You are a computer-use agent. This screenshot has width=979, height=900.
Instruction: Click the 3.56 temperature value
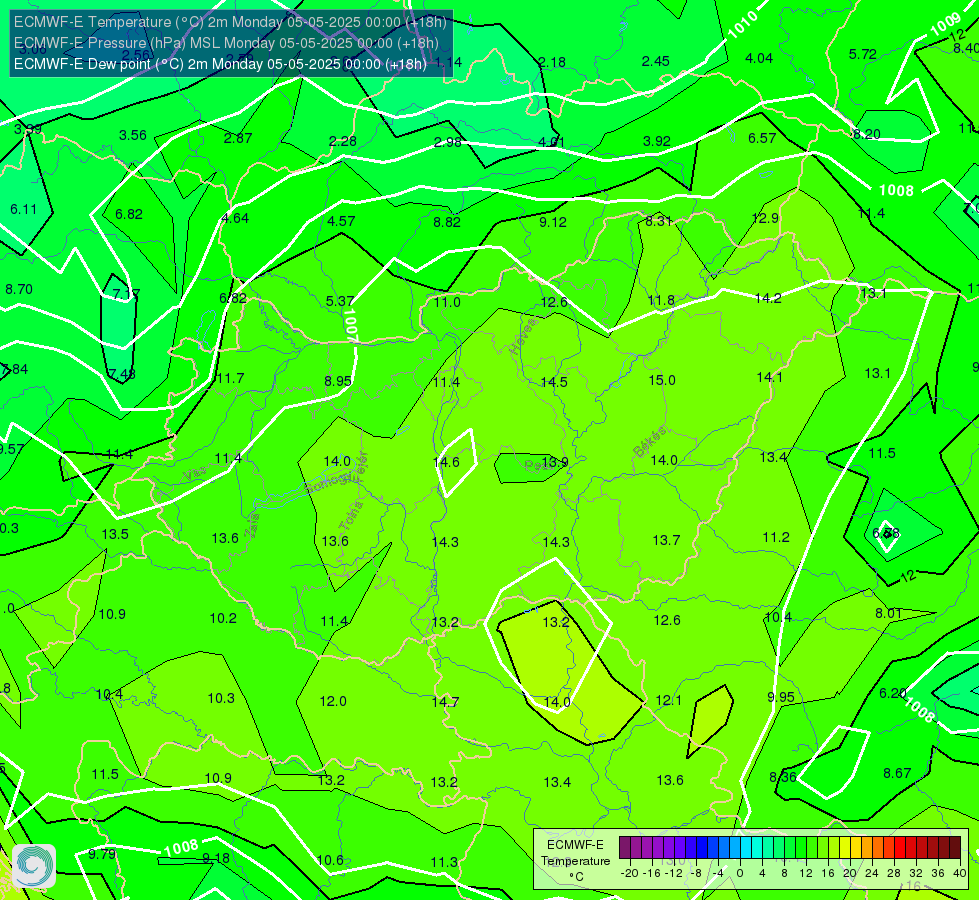click(x=133, y=135)
